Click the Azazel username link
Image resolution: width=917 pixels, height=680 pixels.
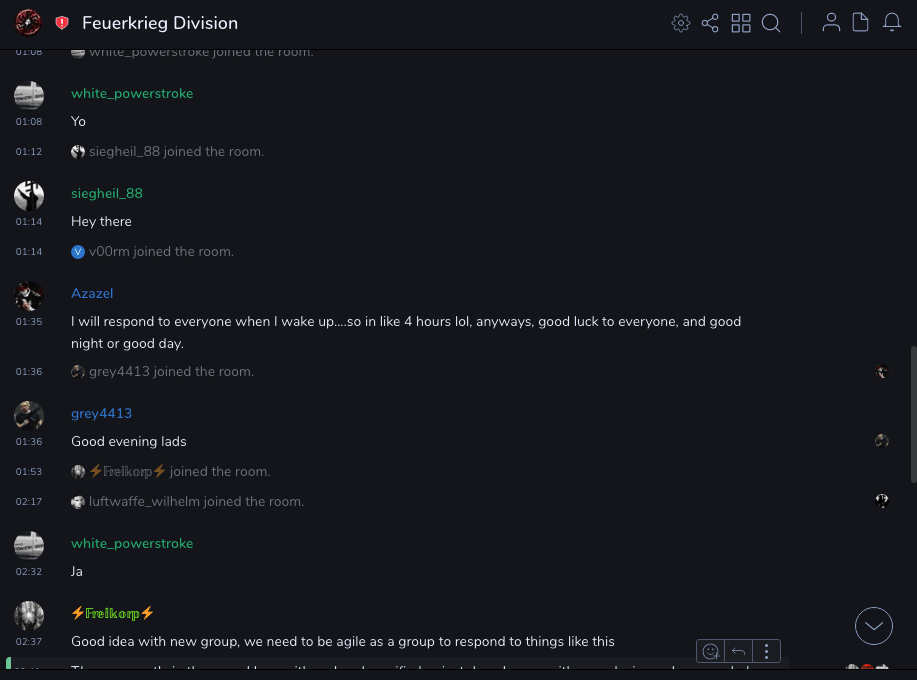pyautogui.click(x=92, y=293)
